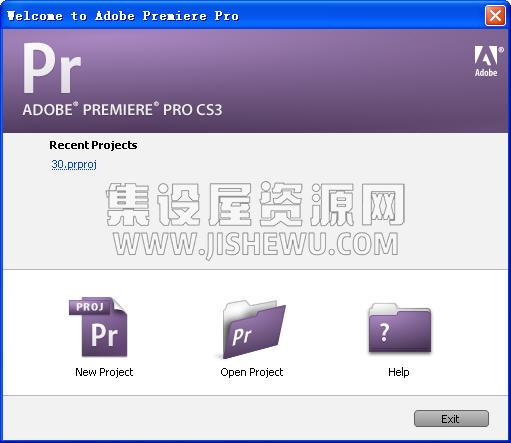The width and height of the screenshot is (511, 443).
Task: Click the Chinese 集设屋资源网 watermark text
Action: pyautogui.click(x=256, y=204)
